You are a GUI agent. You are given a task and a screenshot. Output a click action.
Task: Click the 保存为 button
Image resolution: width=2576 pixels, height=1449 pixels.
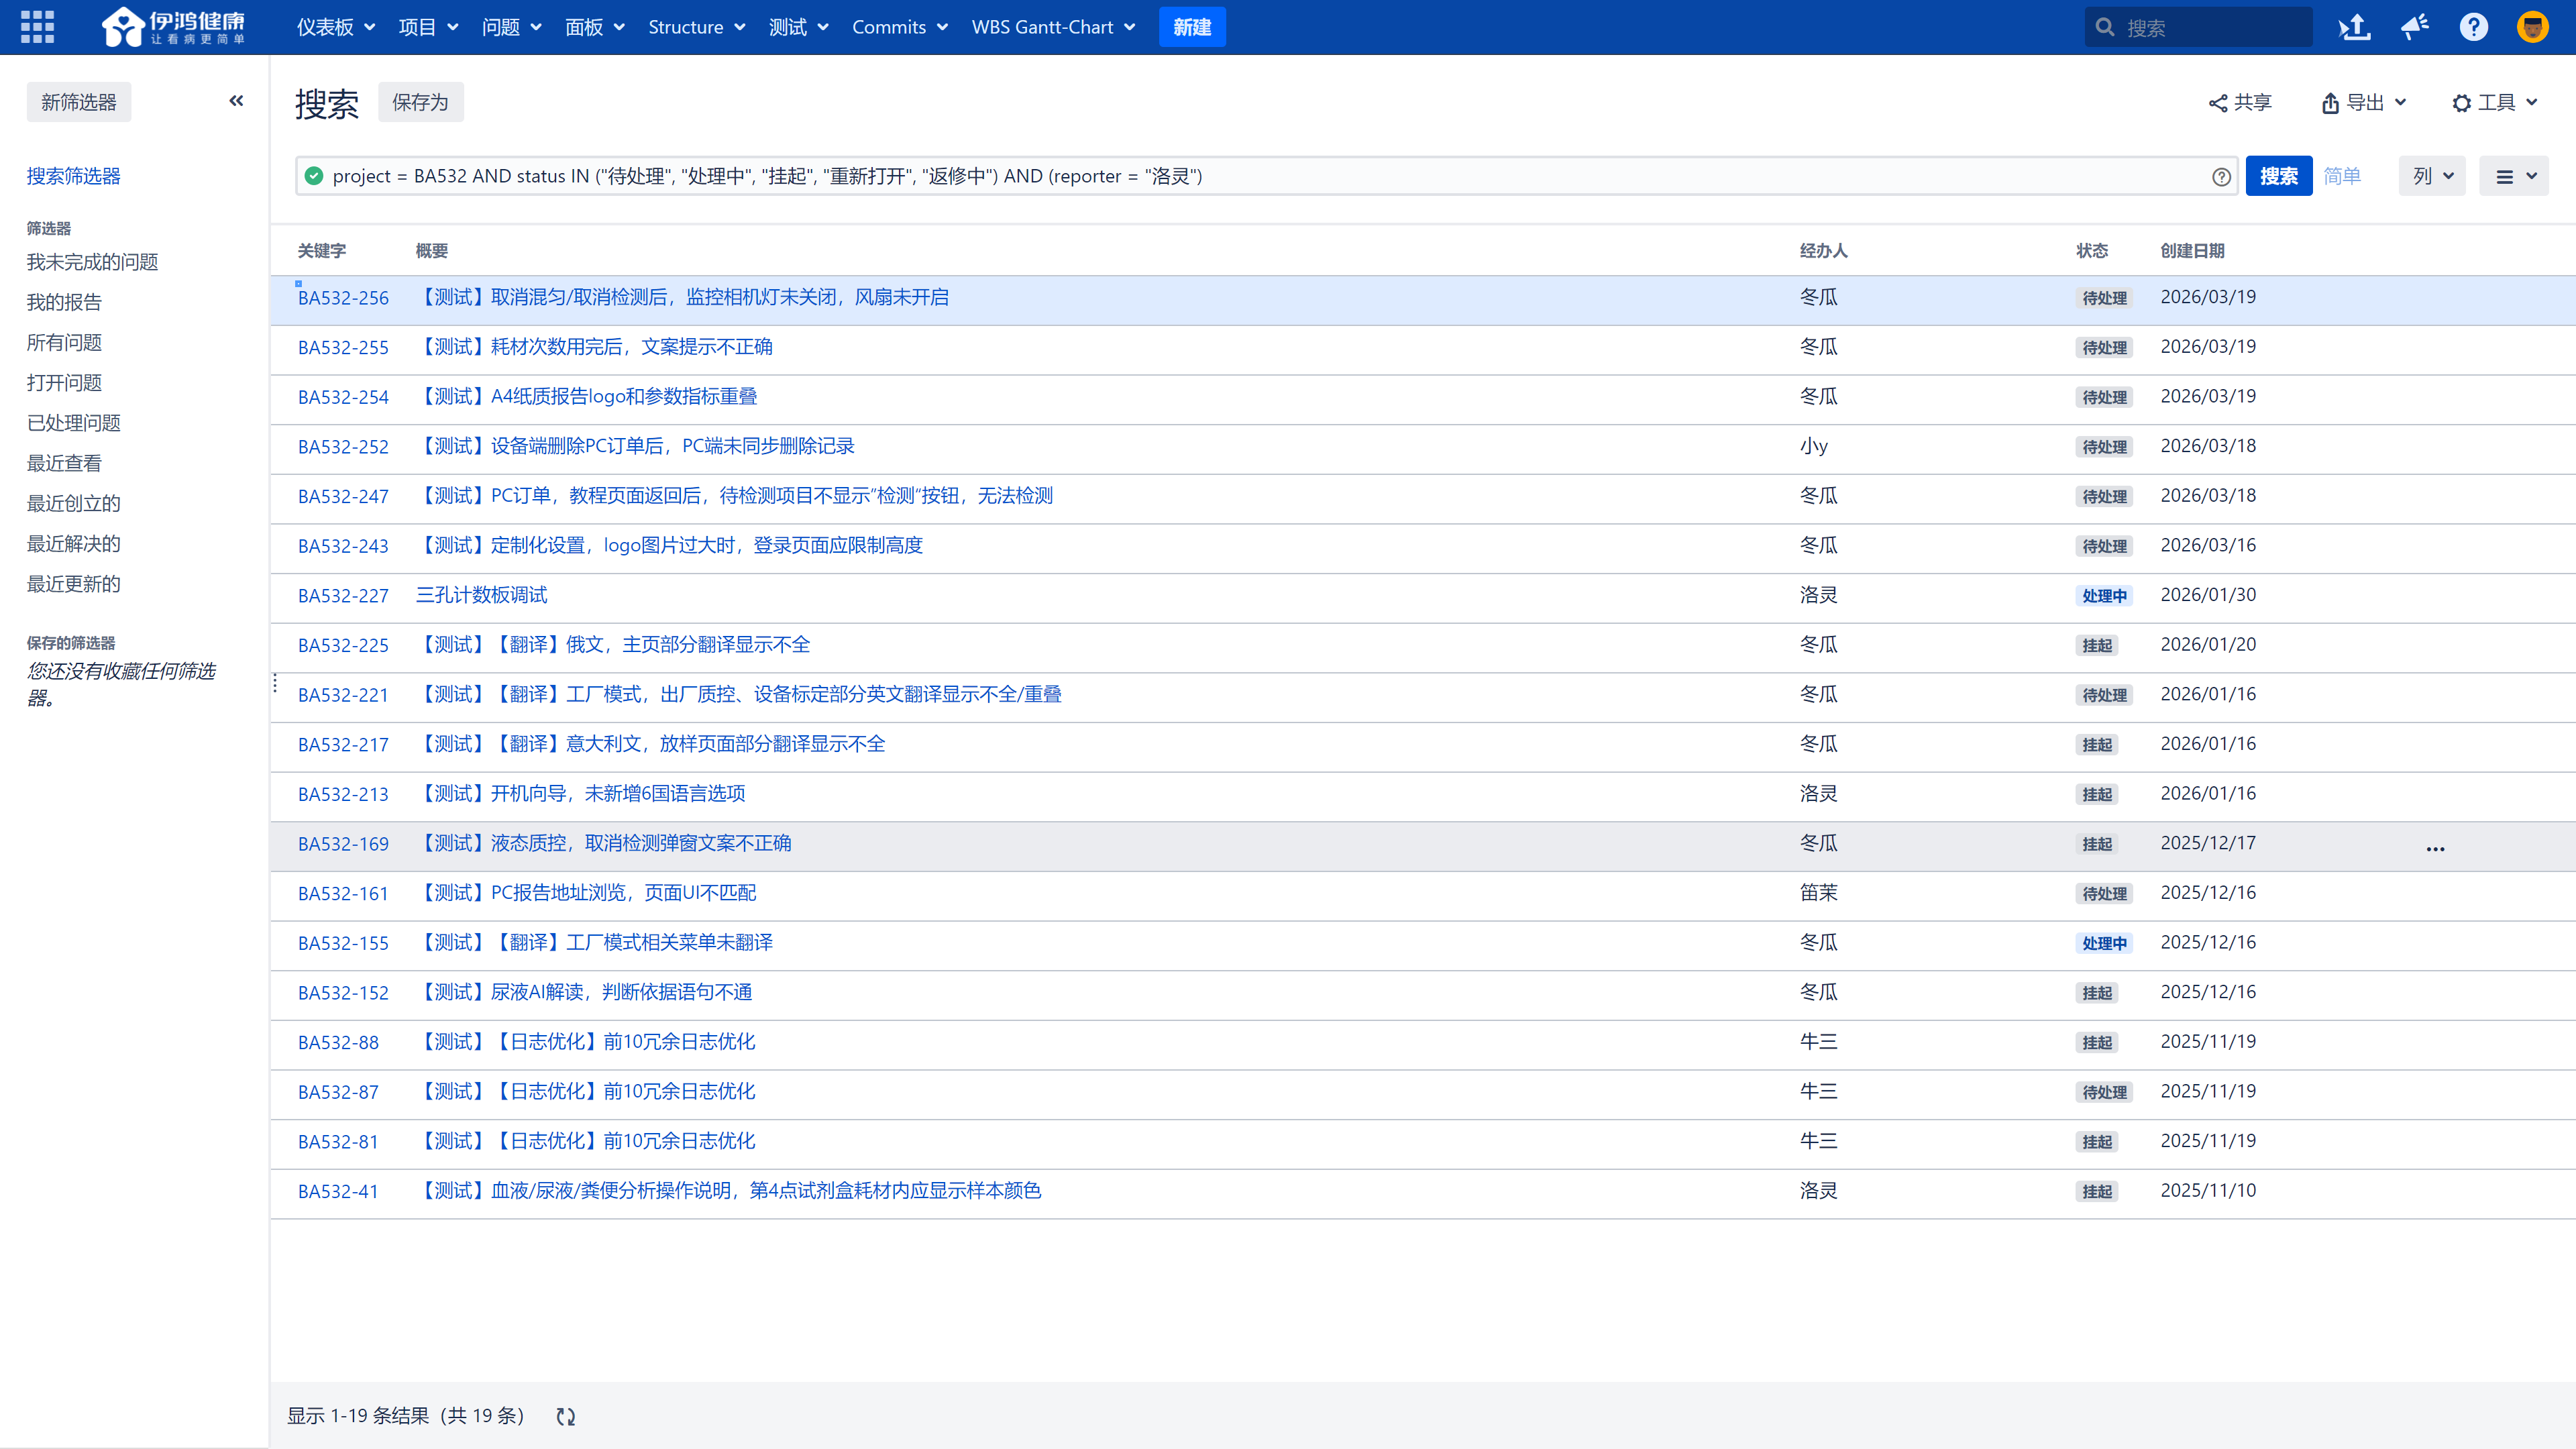coord(420,102)
